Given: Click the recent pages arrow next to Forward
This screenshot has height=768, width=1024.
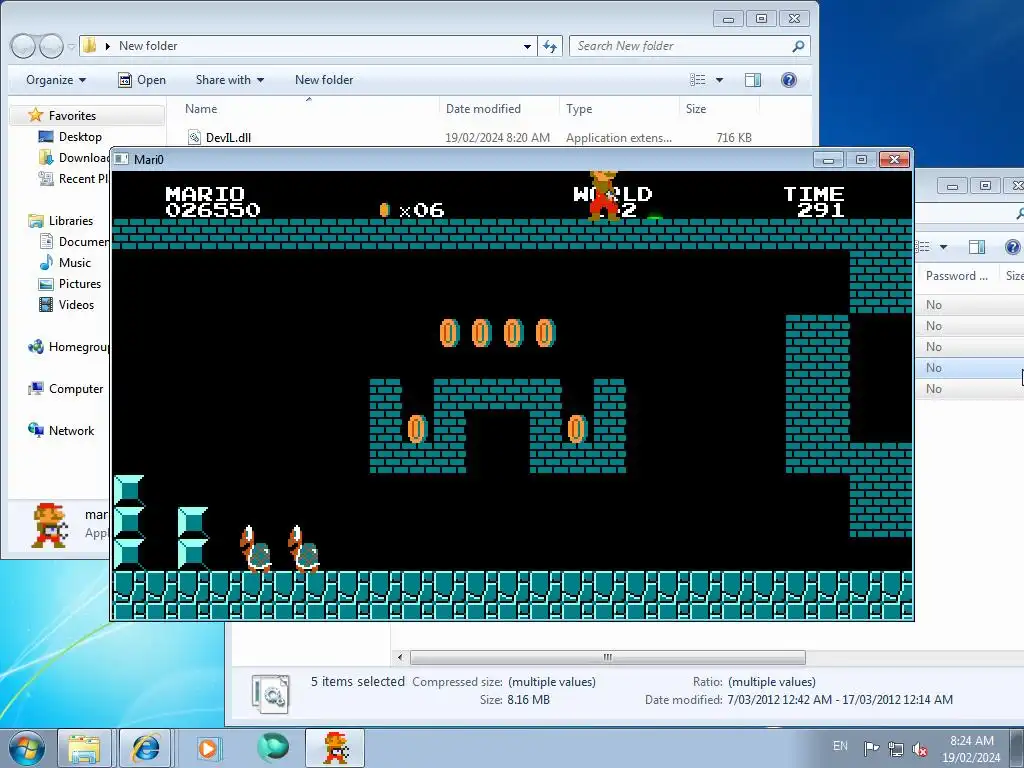Looking at the screenshot, I should point(71,46).
